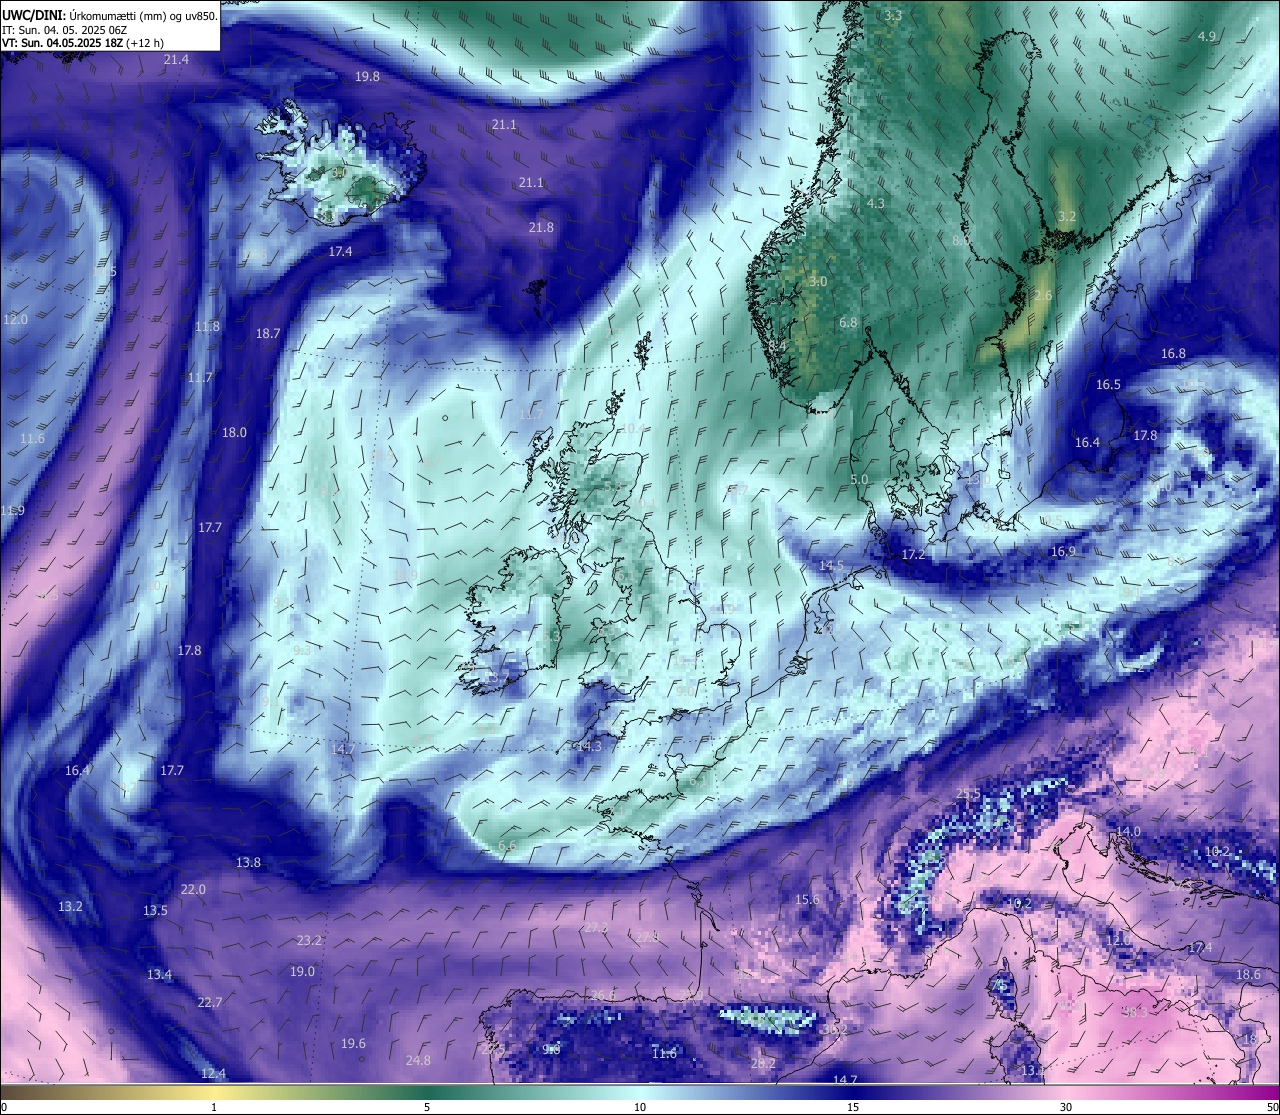Click the value 6.8 over southern Norway
Viewport: 1280px width, 1115px height.
pyautogui.click(x=848, y=323)
